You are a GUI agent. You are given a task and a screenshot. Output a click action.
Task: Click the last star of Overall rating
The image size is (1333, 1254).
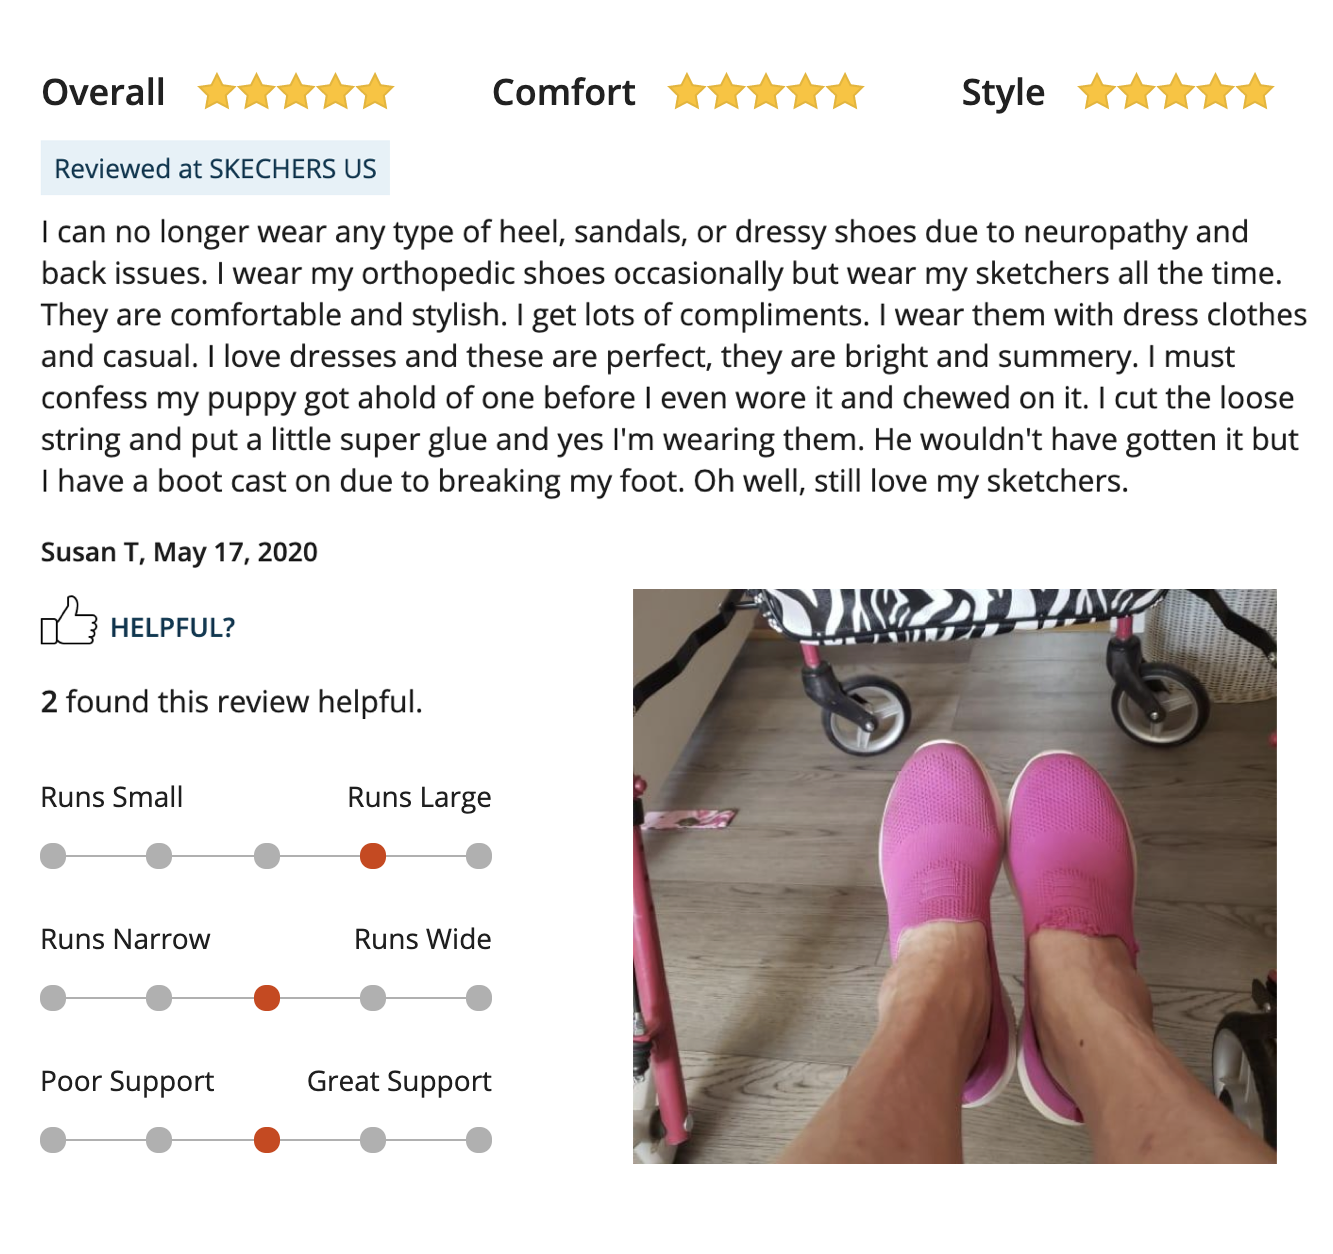pyautogui.click(x=375, y=92)
